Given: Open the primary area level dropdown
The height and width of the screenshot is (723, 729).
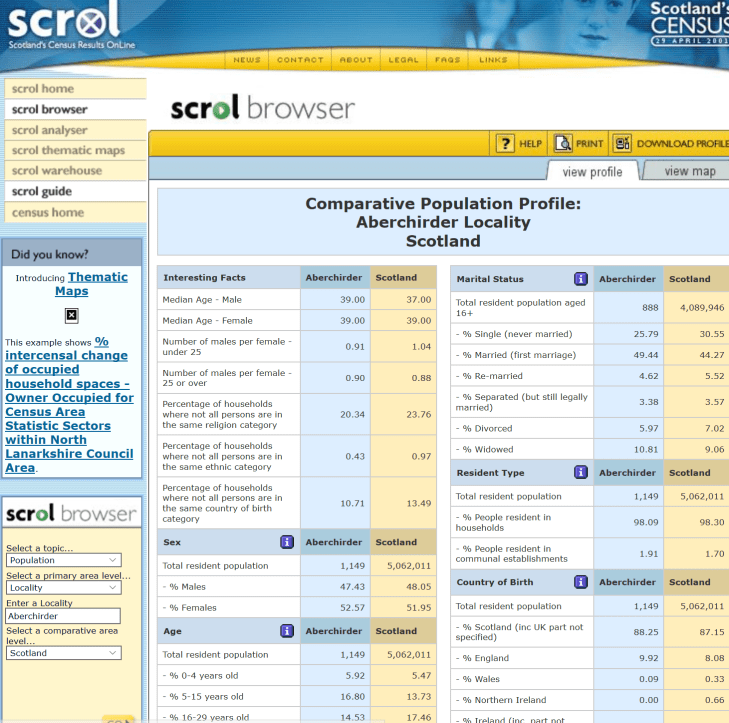Looking at the screenshot, I should [64, 588].
